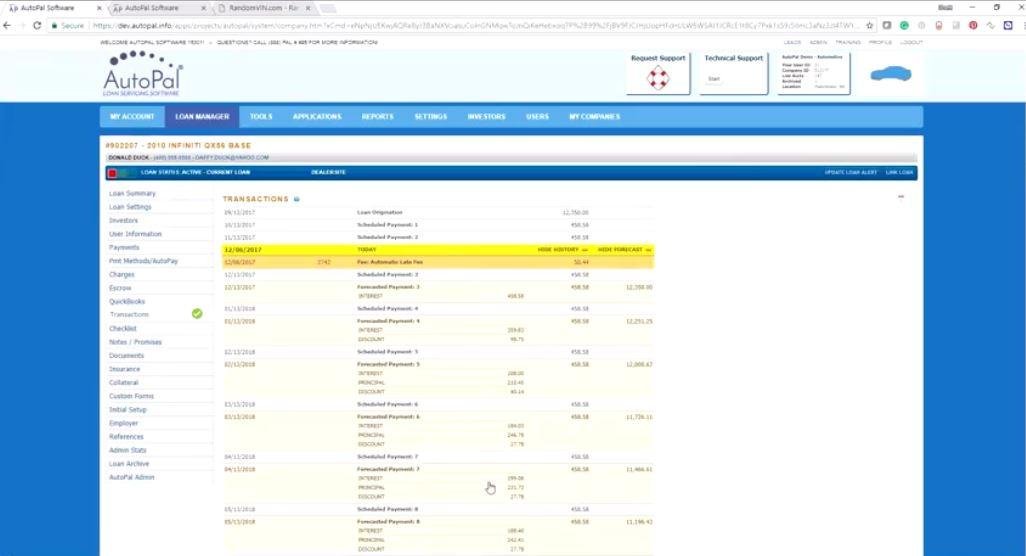Click the Leads link at top right
Screen dimensions: 1026x556
pyautogui.click(x=792, y=43)
